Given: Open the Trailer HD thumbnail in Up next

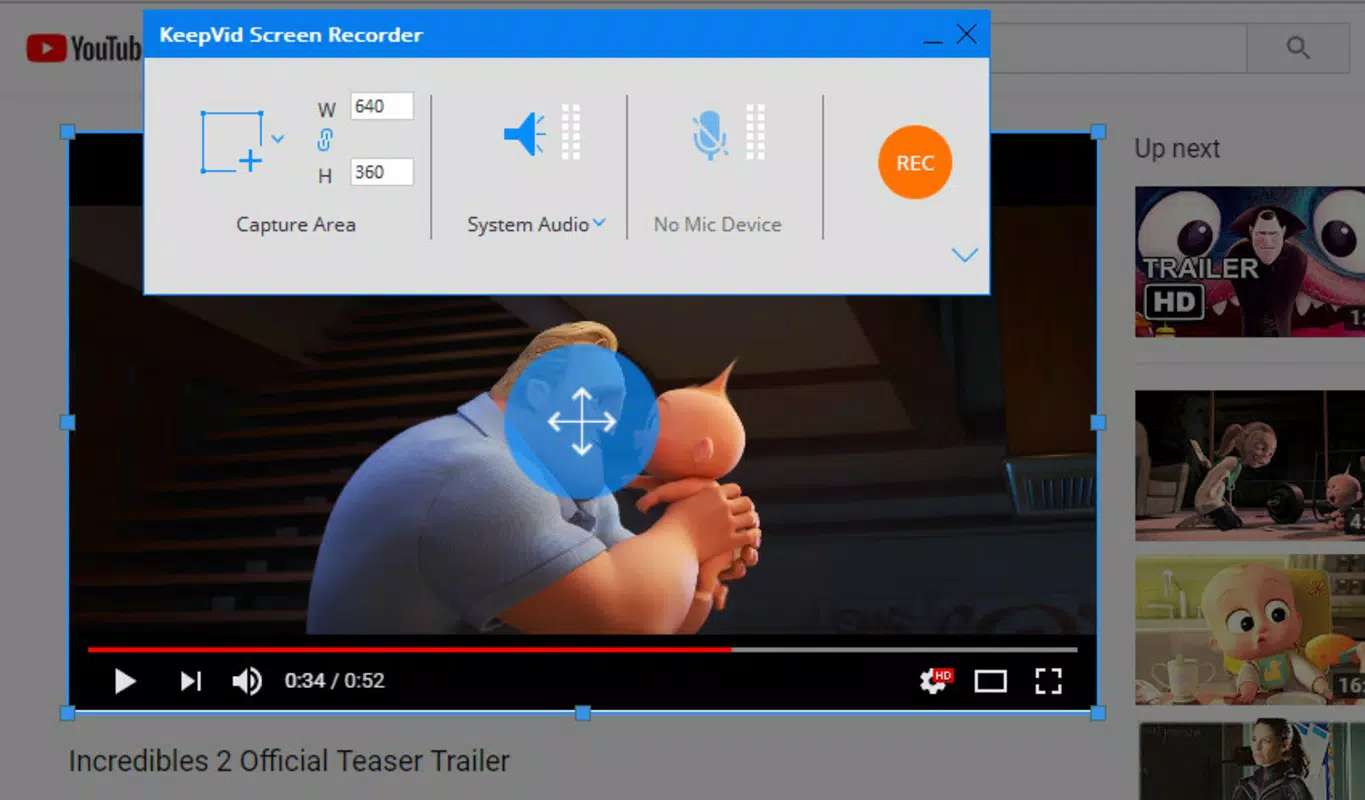Looking at the screenshot, I should coord(1250,261).
